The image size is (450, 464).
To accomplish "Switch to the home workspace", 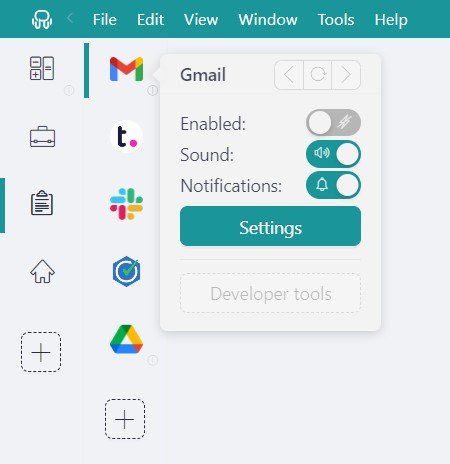I will click(x=42, y=271).
